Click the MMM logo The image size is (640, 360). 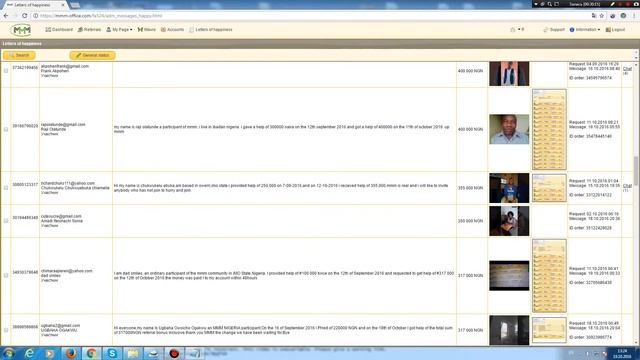[21, 30]
